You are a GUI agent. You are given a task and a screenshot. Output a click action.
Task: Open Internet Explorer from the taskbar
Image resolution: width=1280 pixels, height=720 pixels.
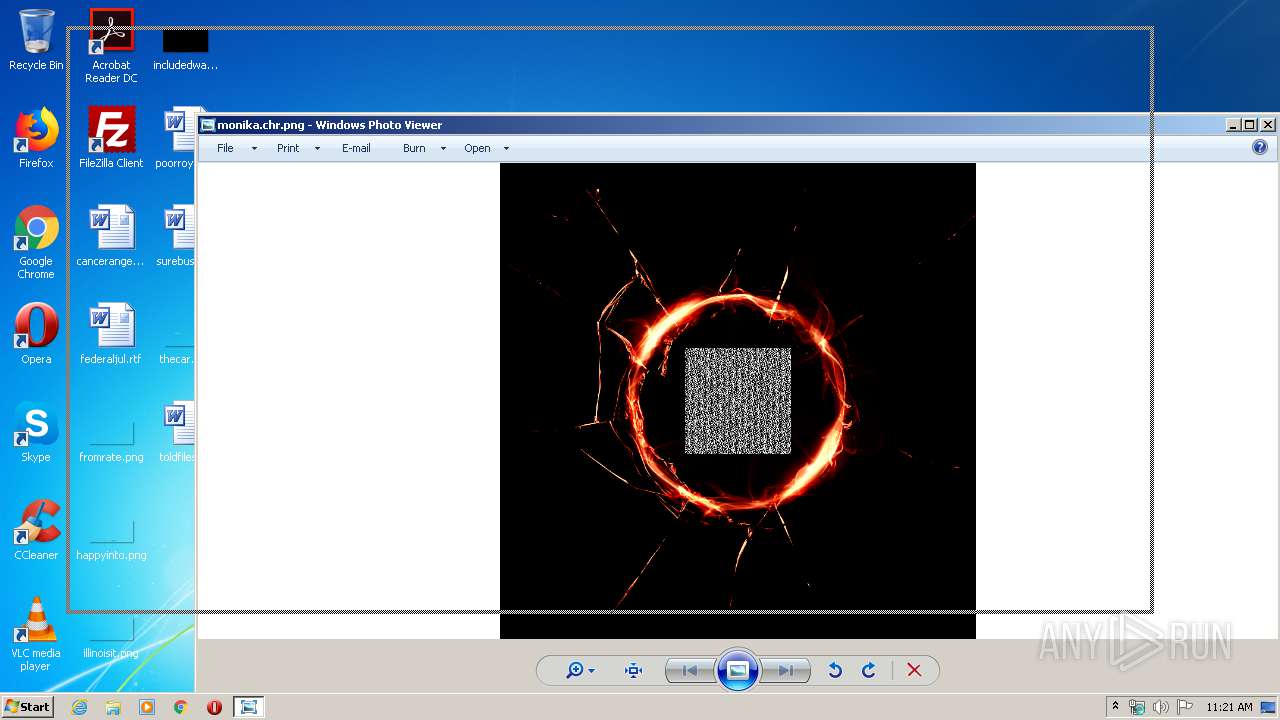pos(79,707)
